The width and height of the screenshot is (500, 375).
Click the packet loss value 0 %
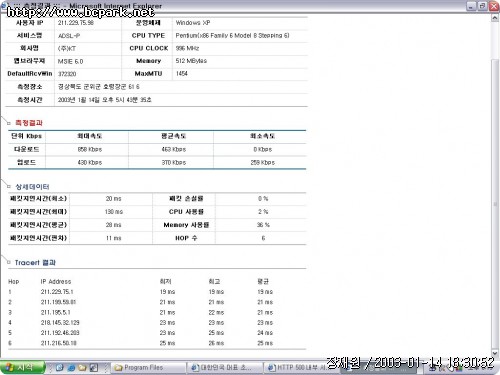tap(263, 199)
